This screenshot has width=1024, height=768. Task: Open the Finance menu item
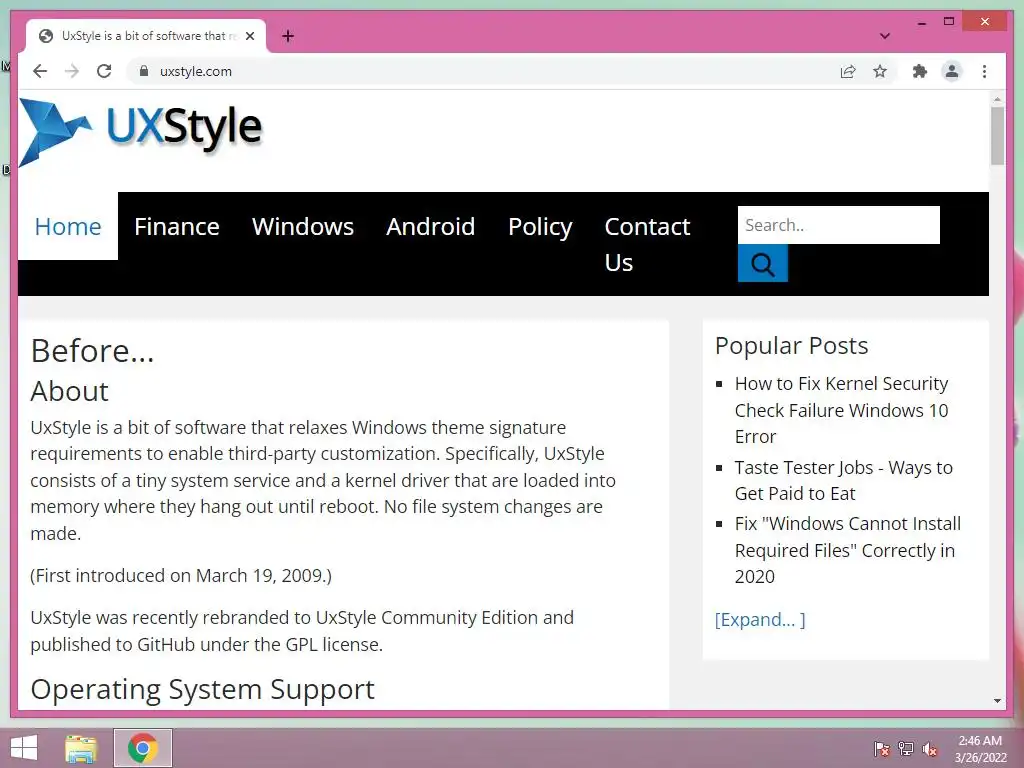[177, 227]
